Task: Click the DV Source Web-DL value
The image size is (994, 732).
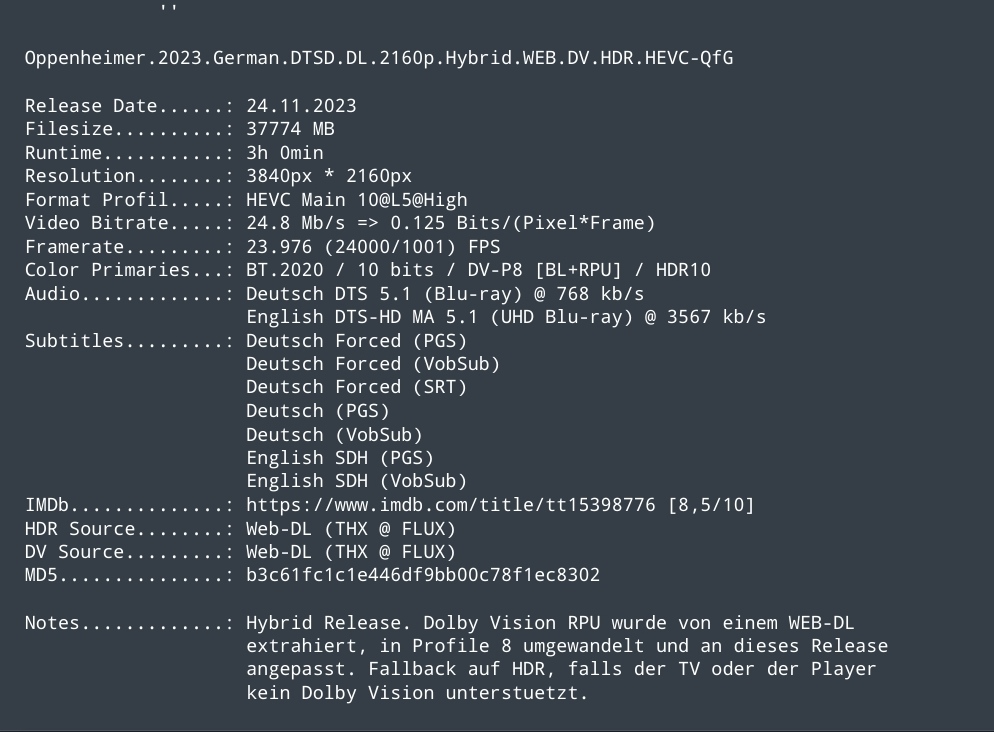Action: tap(351, 552)
